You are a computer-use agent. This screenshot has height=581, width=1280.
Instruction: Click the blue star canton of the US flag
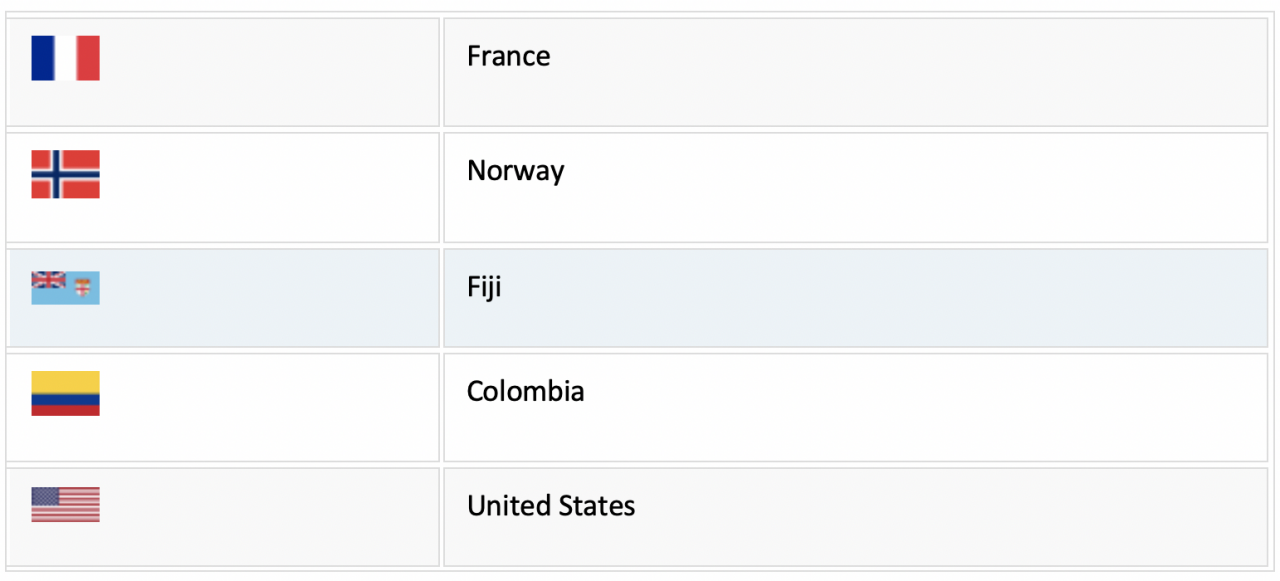pos(45,496)
